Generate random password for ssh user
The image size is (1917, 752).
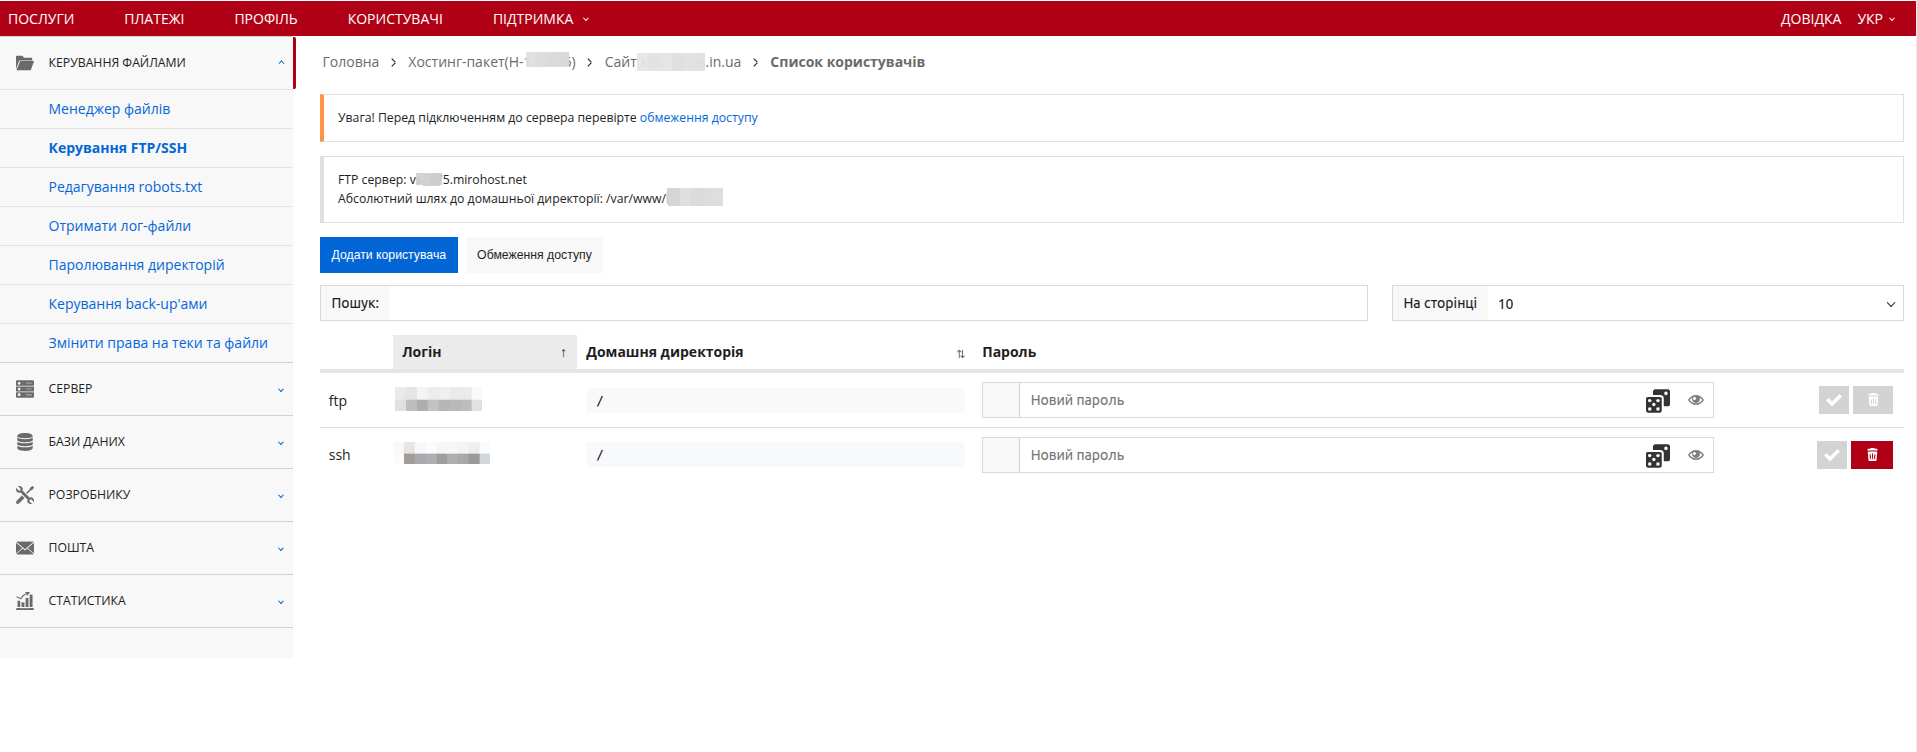pos(1657,456)
